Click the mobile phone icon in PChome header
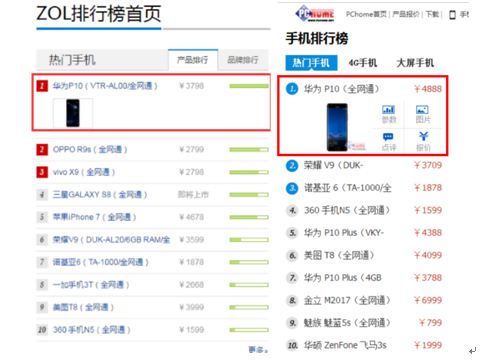The image size is (492, 362). click(x=452, y=14)
